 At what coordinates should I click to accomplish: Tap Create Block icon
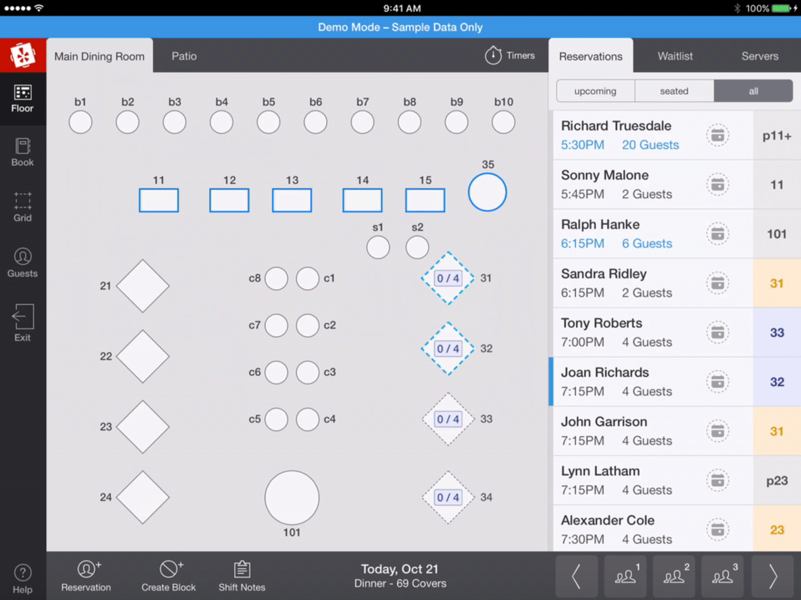[169, 576]
